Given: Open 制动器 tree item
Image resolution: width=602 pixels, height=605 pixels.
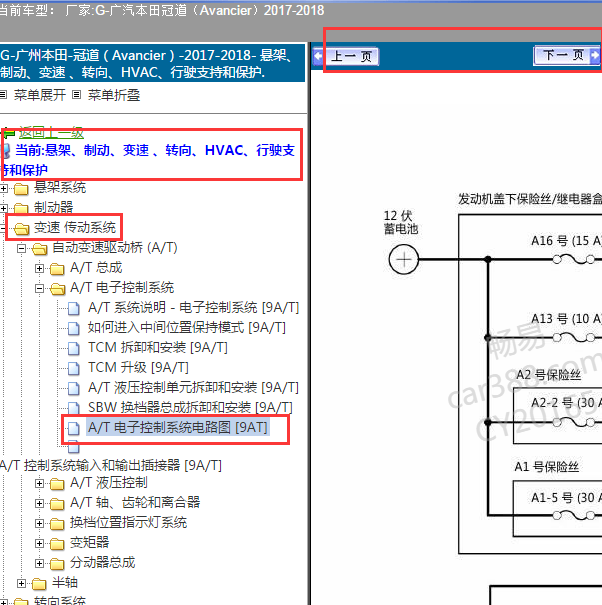Looking at the screenshot, I should tap(53, 208).
